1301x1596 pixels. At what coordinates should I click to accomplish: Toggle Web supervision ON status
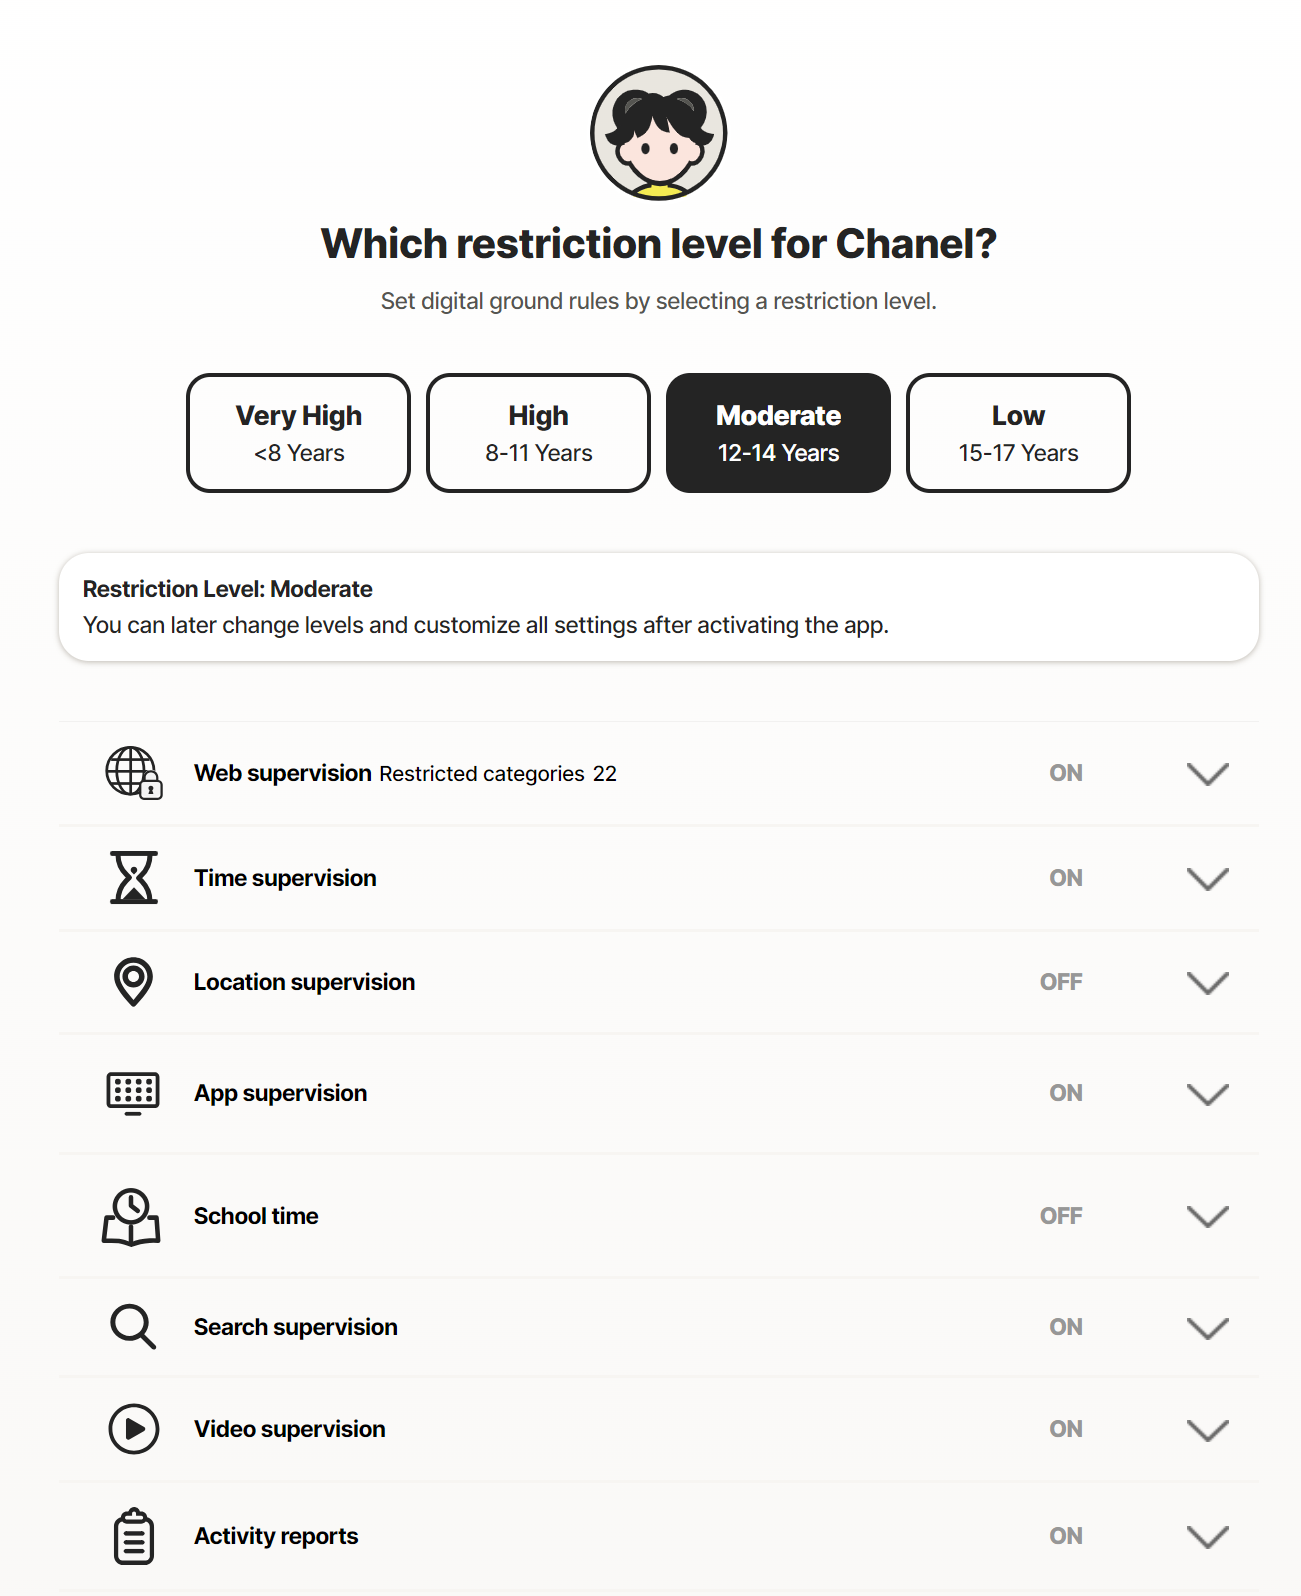(x=1066, y=773)
